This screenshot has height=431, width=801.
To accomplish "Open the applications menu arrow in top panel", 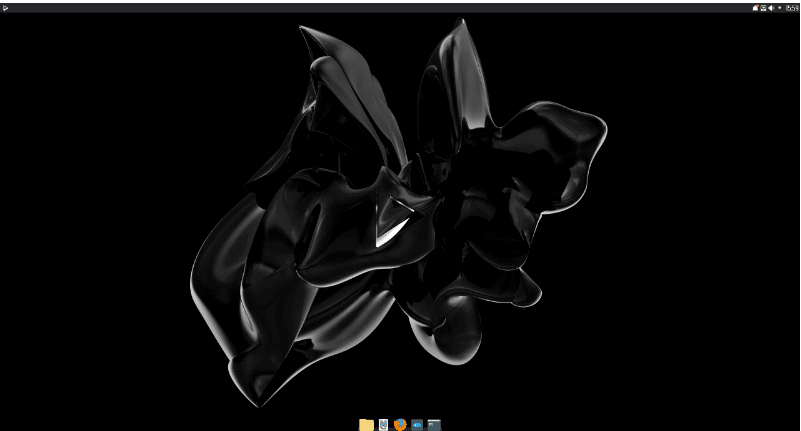I will [5, 8].
